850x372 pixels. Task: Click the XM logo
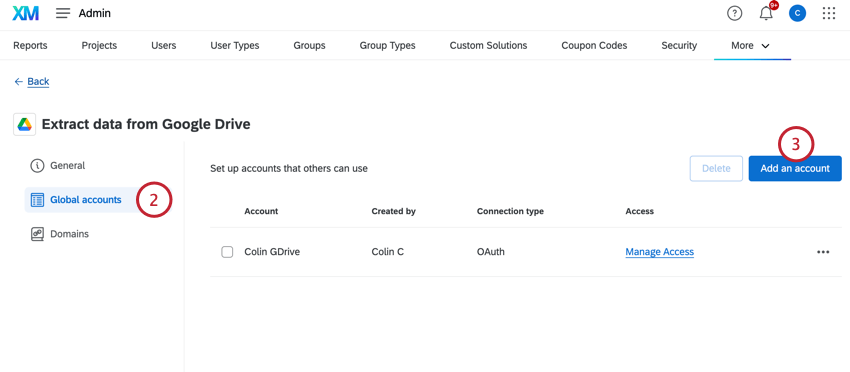(25, 14)
